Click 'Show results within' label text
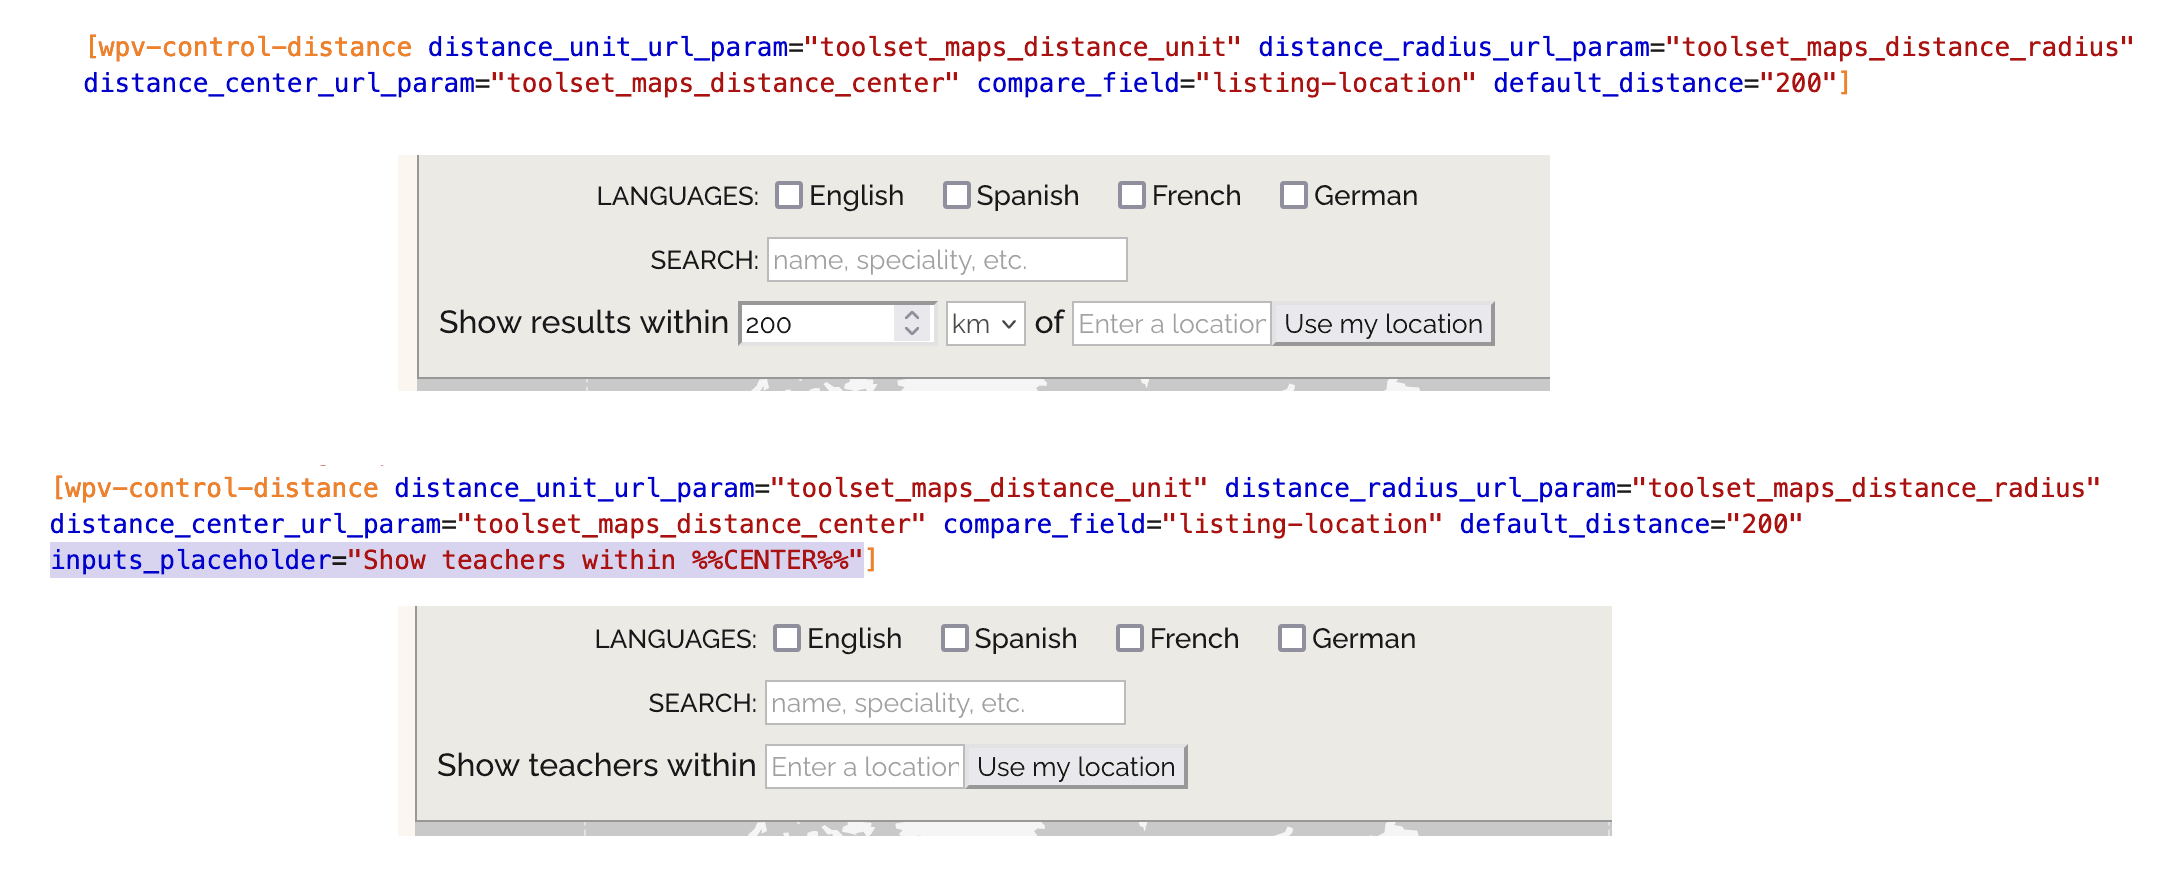Viewport: 2167px width, 879px height. click(x=584, y=323)
